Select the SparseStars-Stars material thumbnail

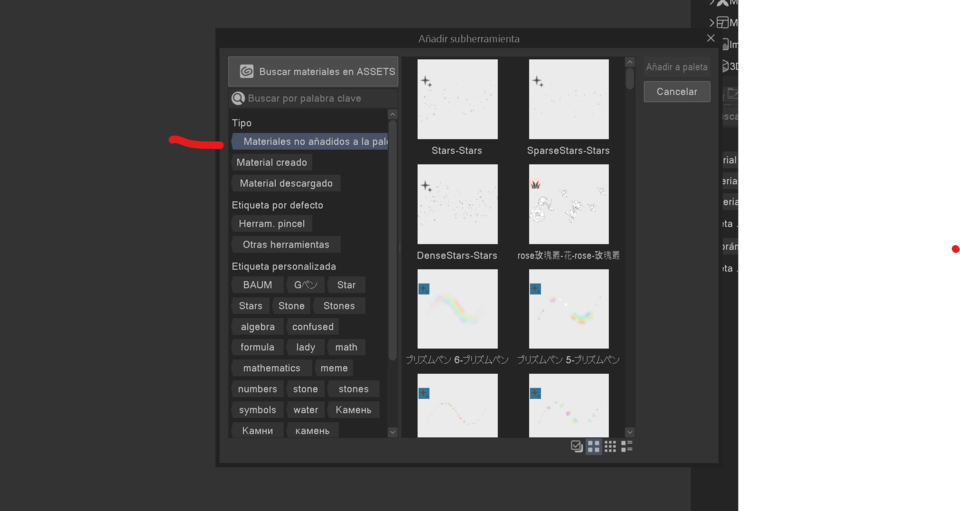point(569,99)
